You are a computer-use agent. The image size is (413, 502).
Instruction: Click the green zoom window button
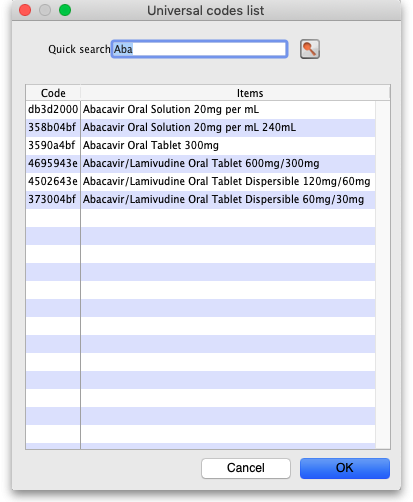(x=65, y=10)
